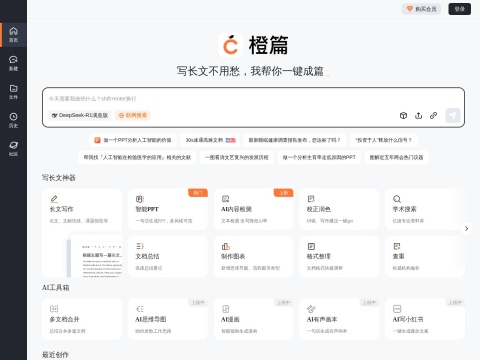Click the 制作图表 chart icon
This screenshot has width=480, height=360.
225,246
